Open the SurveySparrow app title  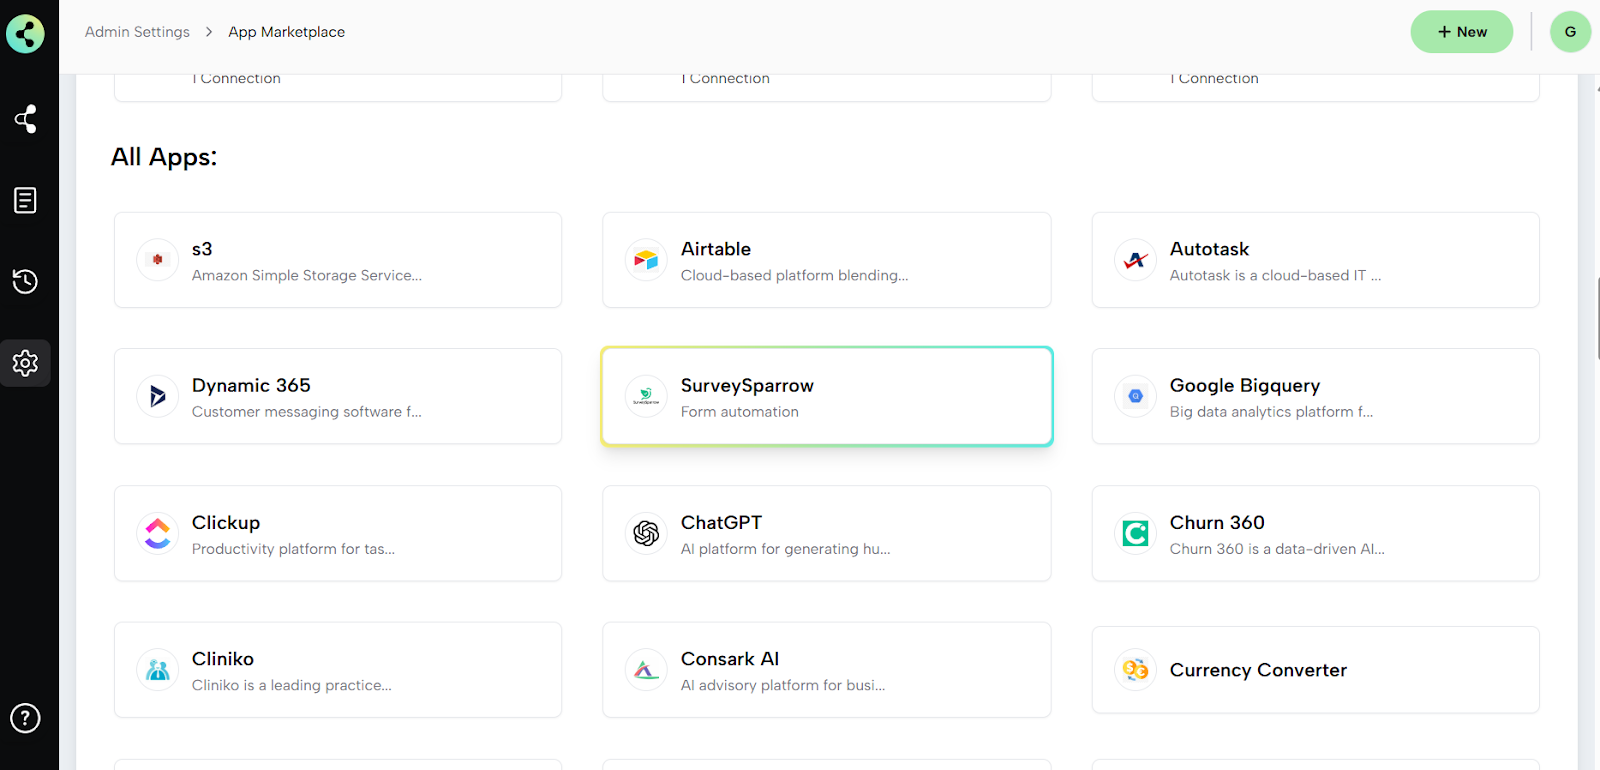click(x=747, y=385)
